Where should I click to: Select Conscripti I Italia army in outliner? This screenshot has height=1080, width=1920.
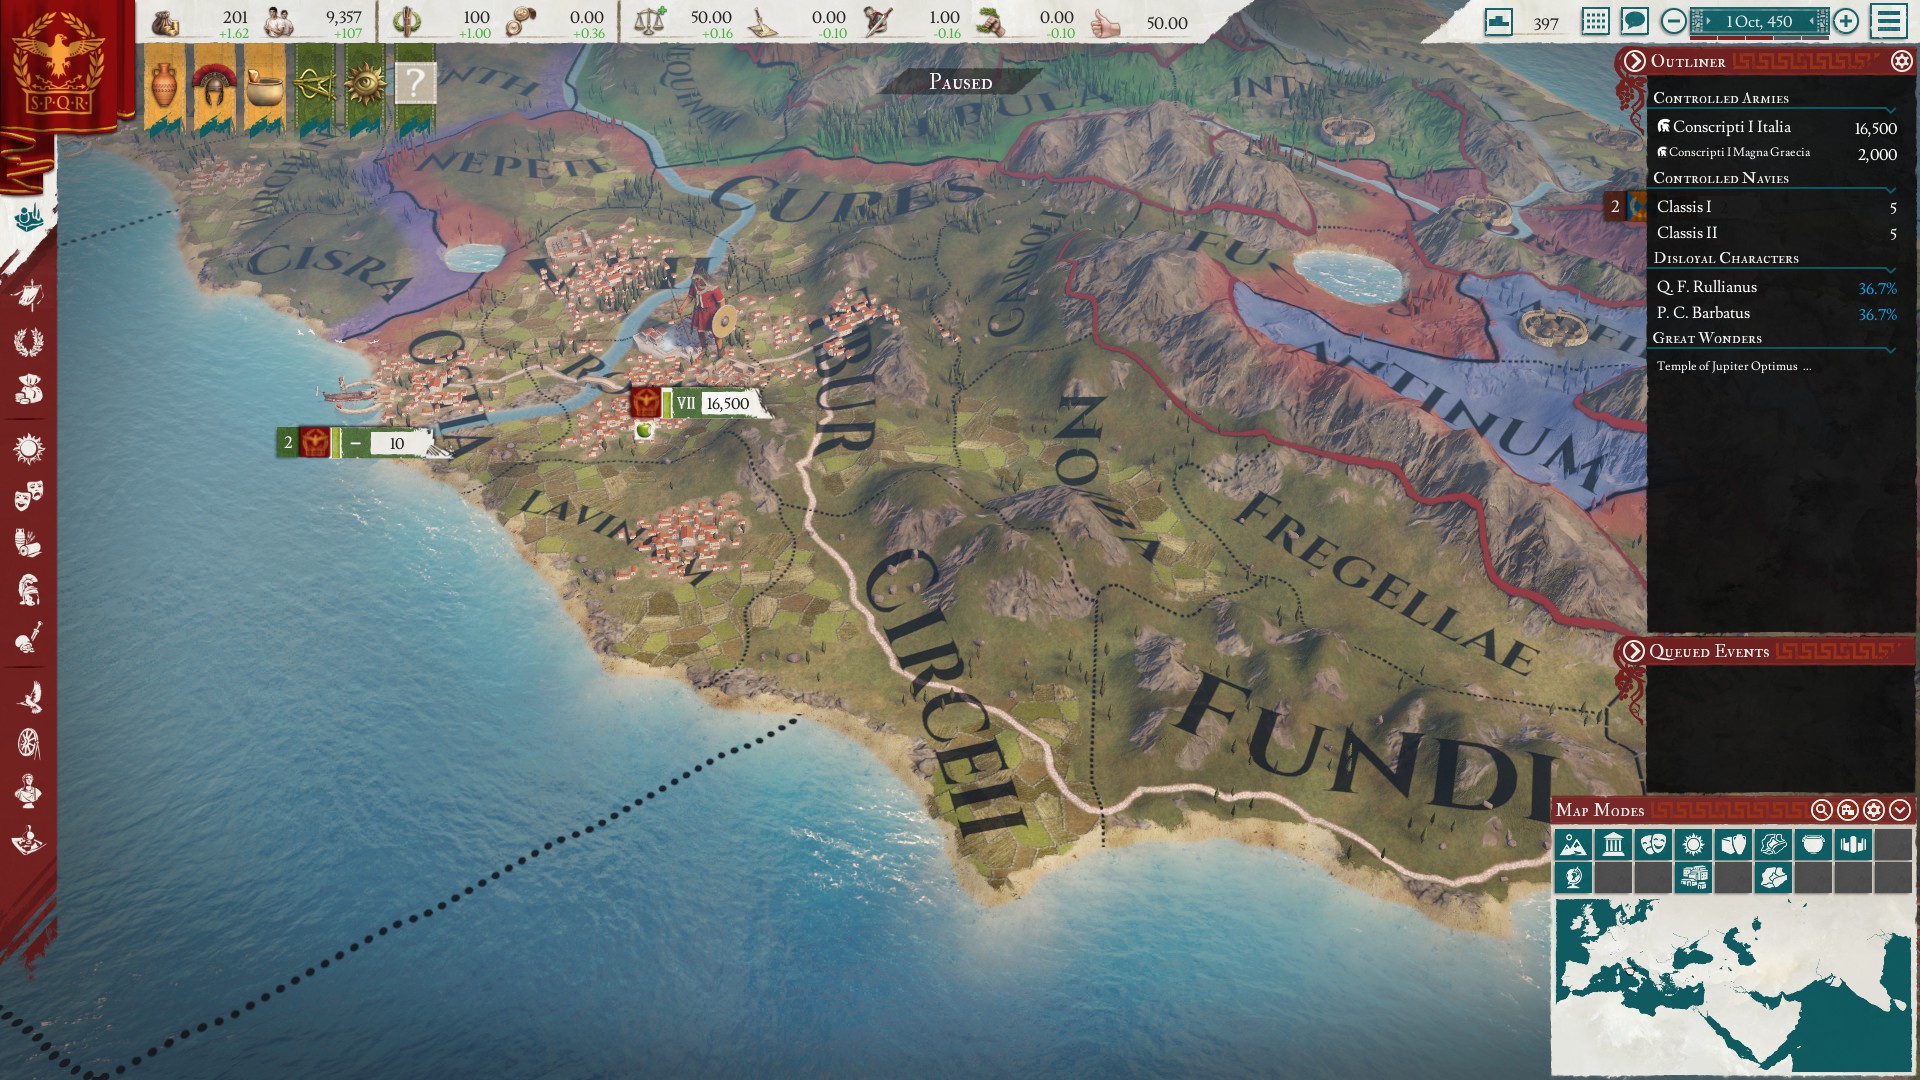coord(1775,127)
